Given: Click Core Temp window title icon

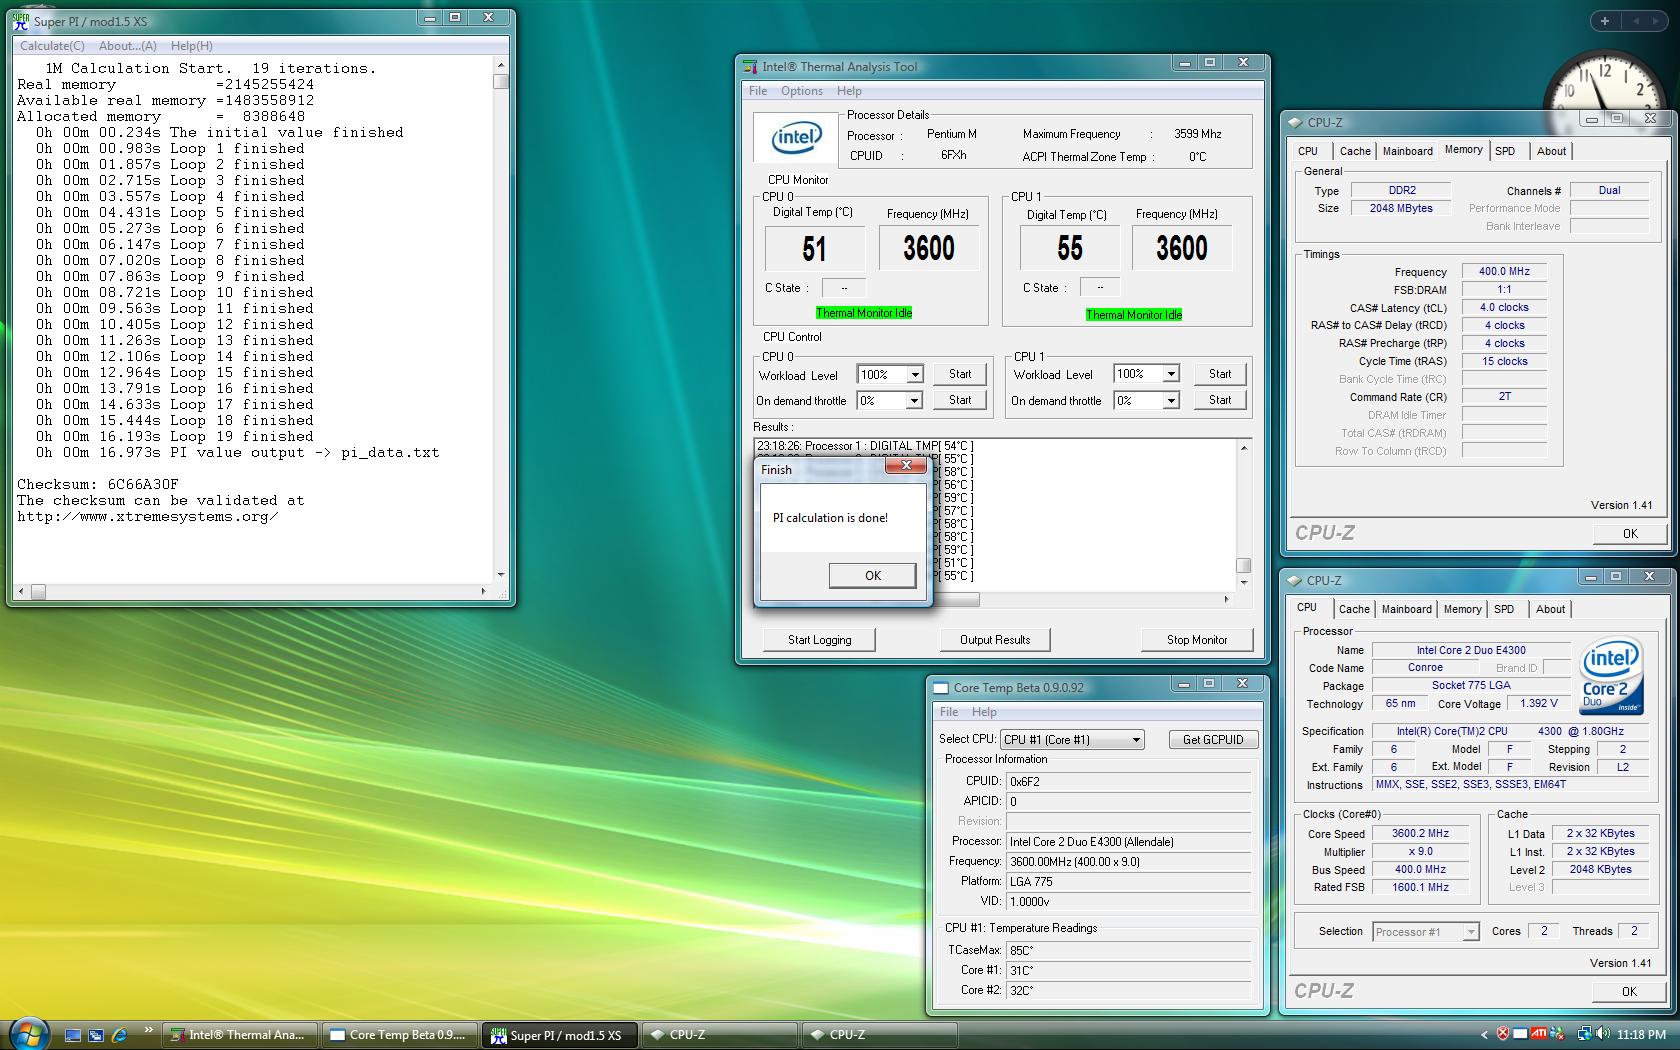Looking at the screenshot, I should click(x=940, y=688).
